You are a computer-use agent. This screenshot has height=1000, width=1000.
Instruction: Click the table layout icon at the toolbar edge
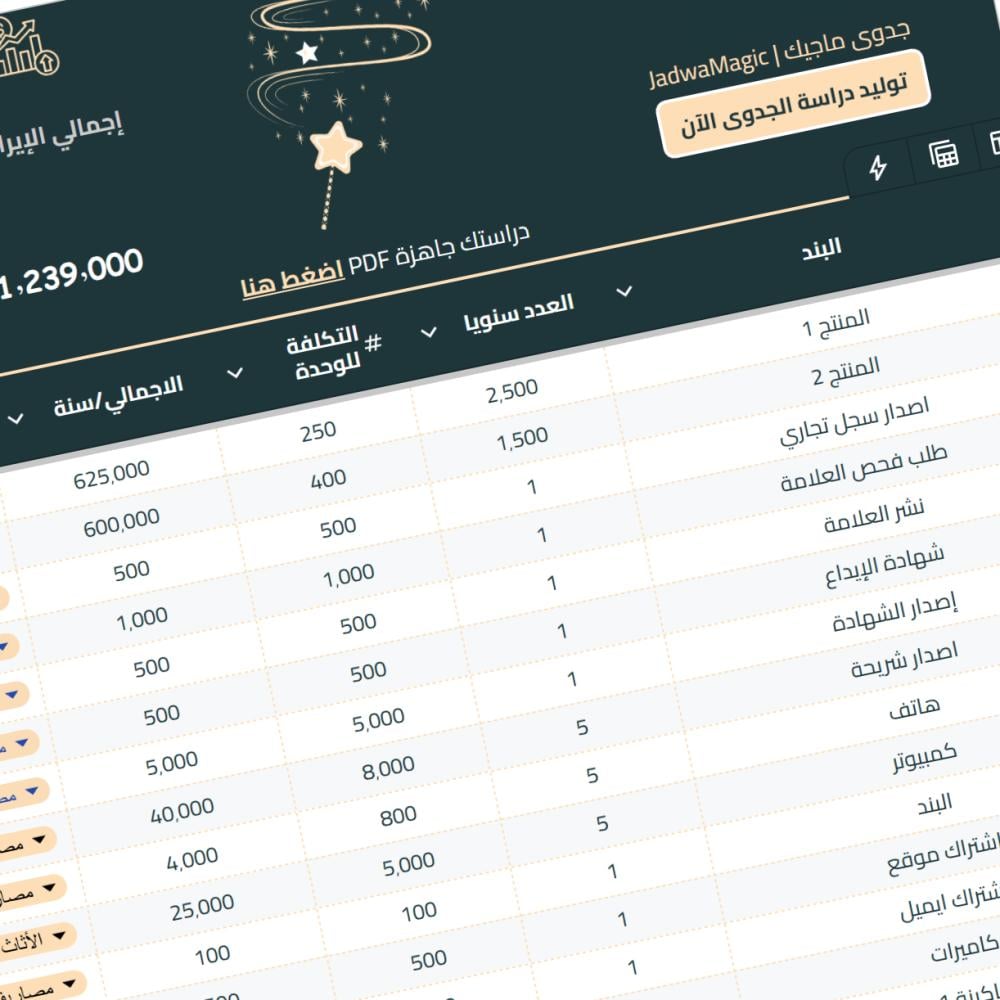click(995, 143)
